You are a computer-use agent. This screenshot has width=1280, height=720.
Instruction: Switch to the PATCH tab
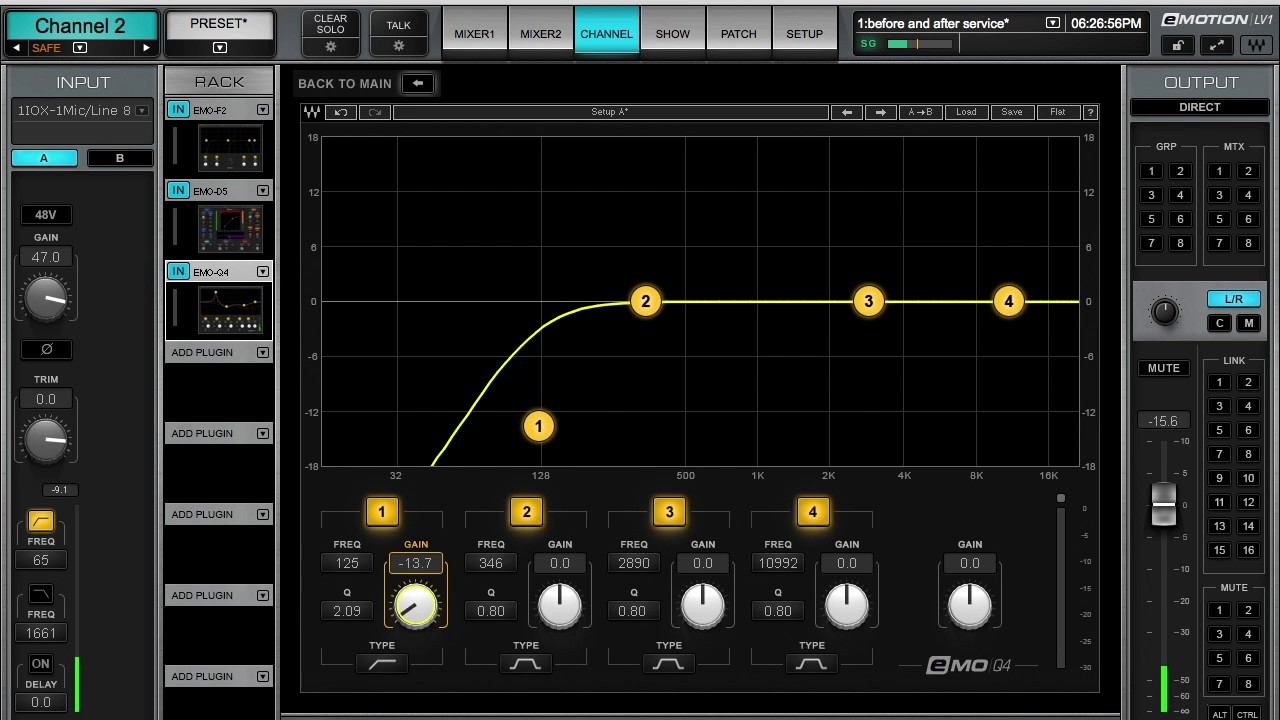tap(738, 33)
